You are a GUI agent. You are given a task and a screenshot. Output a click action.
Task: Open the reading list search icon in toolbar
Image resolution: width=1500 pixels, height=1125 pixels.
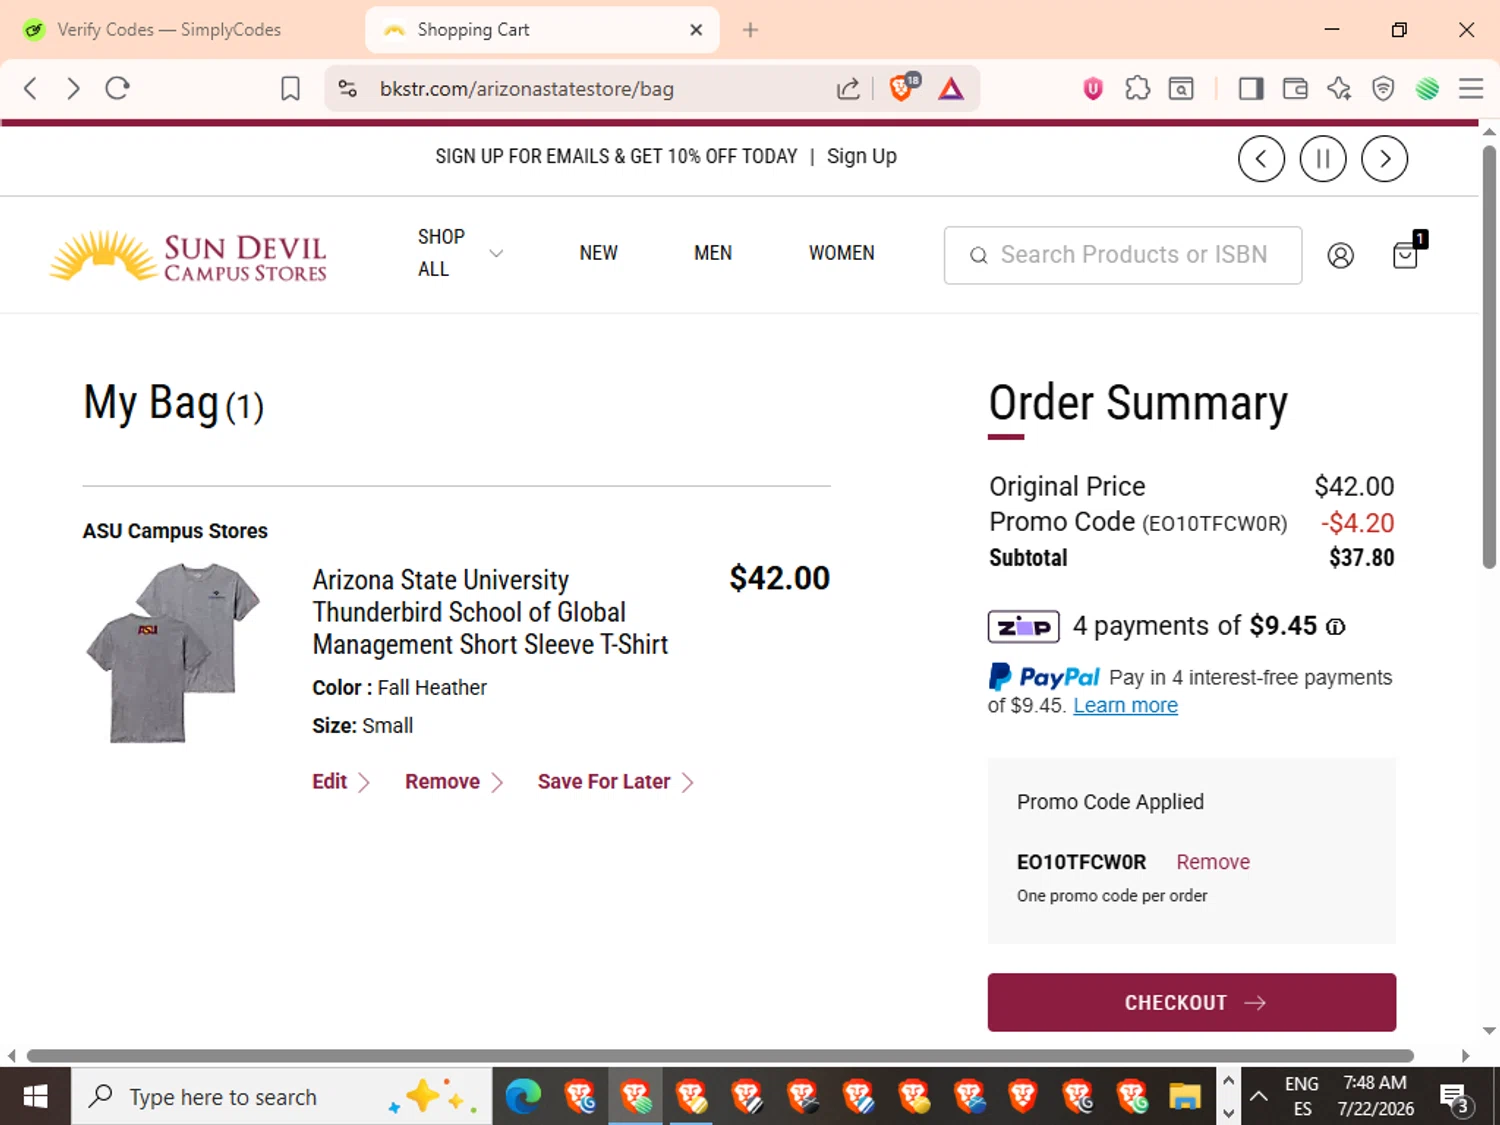(1181, 89)
